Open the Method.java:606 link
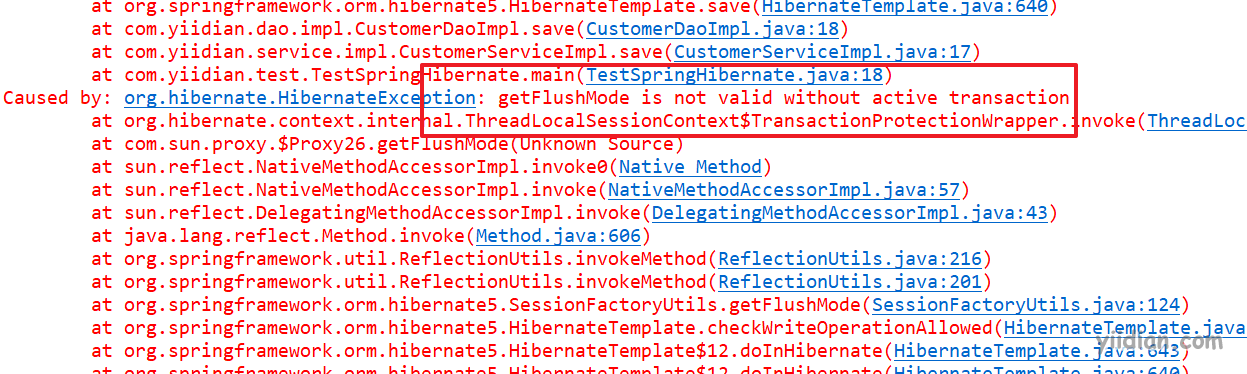Image resolution: width=1247 pixels, height=374 pixels. coord(558,236)
